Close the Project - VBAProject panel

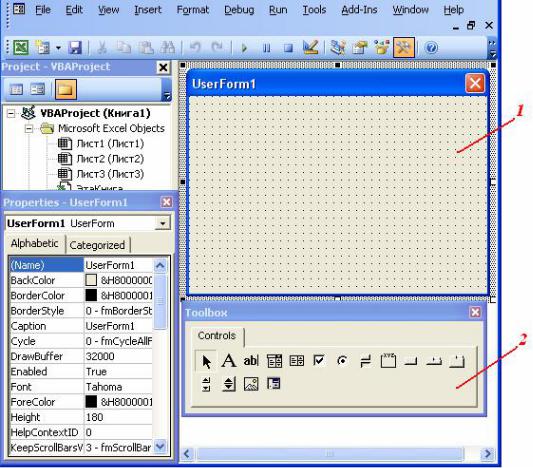[x=163, y=67]
